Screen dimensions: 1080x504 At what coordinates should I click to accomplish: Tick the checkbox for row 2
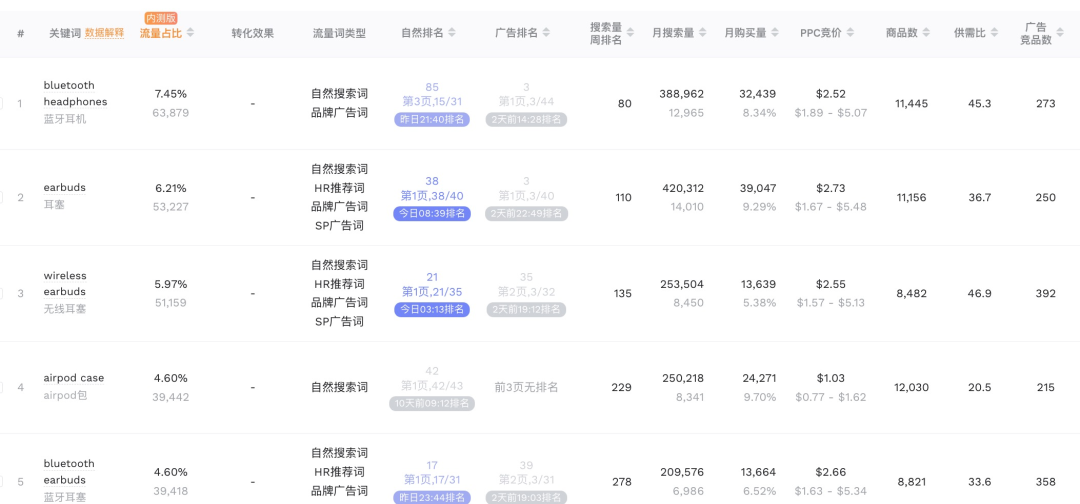coord(2,197)
